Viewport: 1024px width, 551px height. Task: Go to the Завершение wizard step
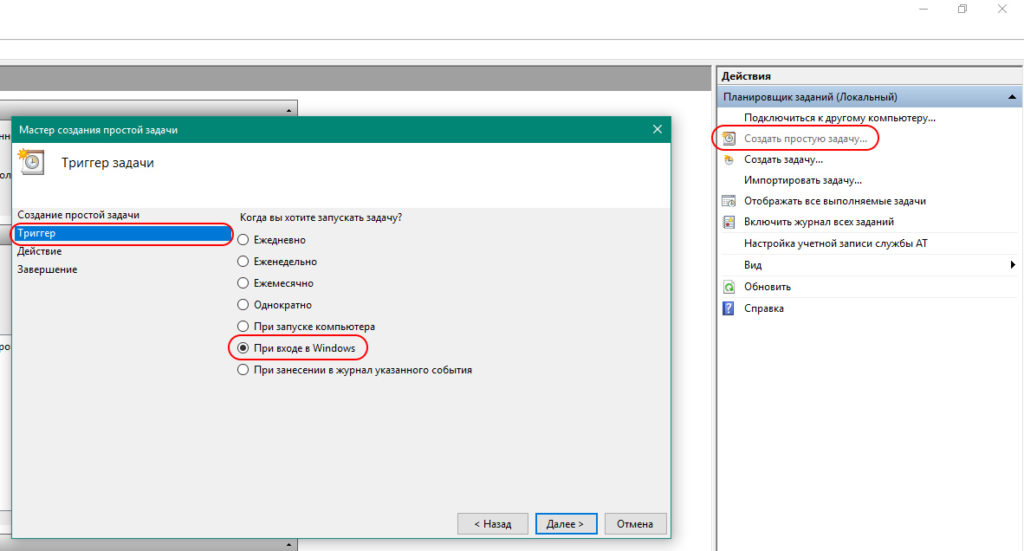pyautogui.click(x=47, y=270)
